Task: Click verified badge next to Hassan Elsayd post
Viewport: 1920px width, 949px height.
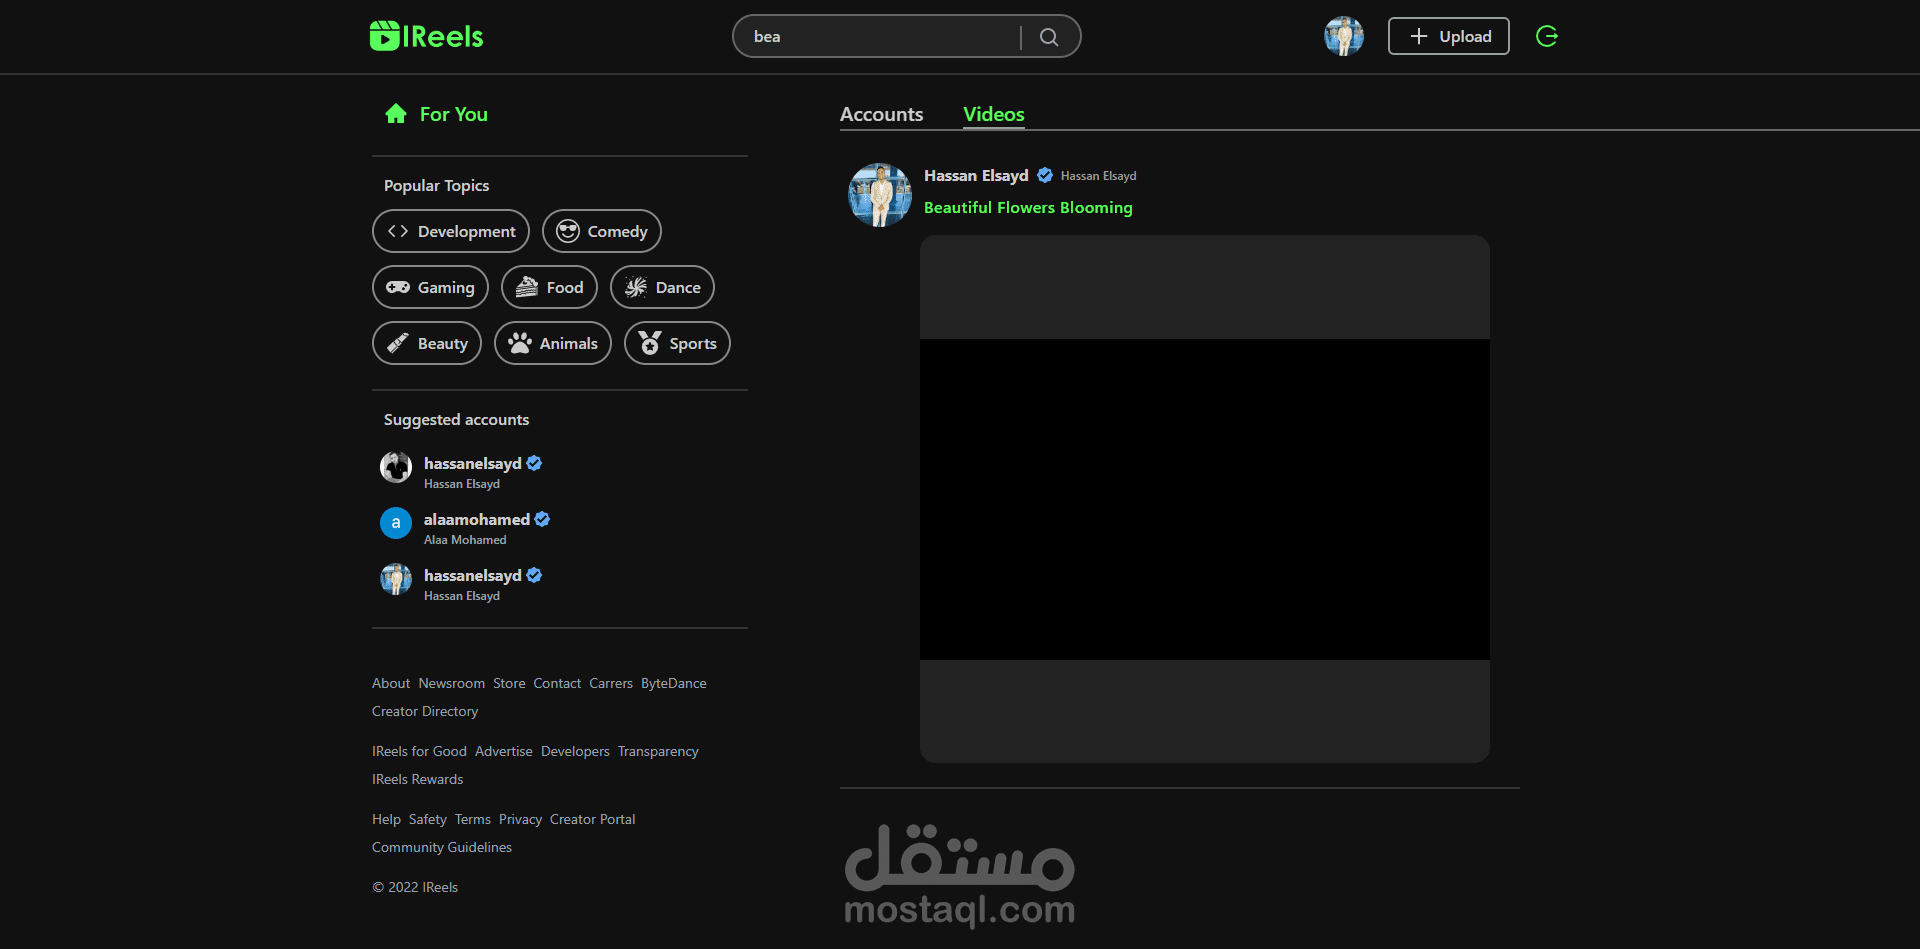Action: pos(1045,175)
